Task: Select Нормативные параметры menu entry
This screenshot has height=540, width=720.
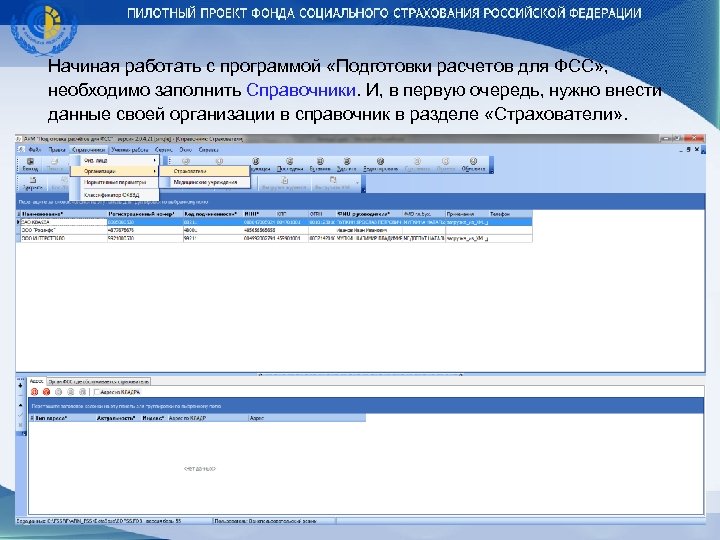Action: [x=114, y=182]
